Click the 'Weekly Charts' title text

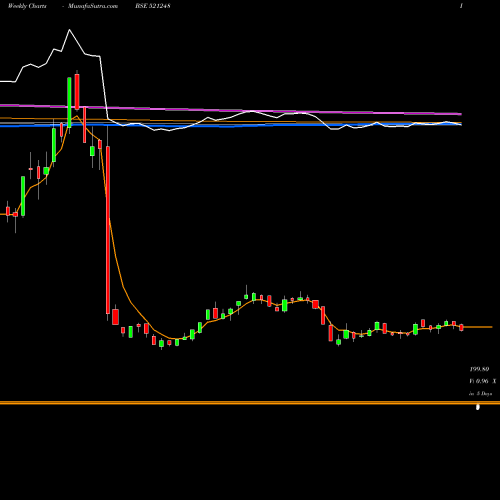[x=27, y=6]
